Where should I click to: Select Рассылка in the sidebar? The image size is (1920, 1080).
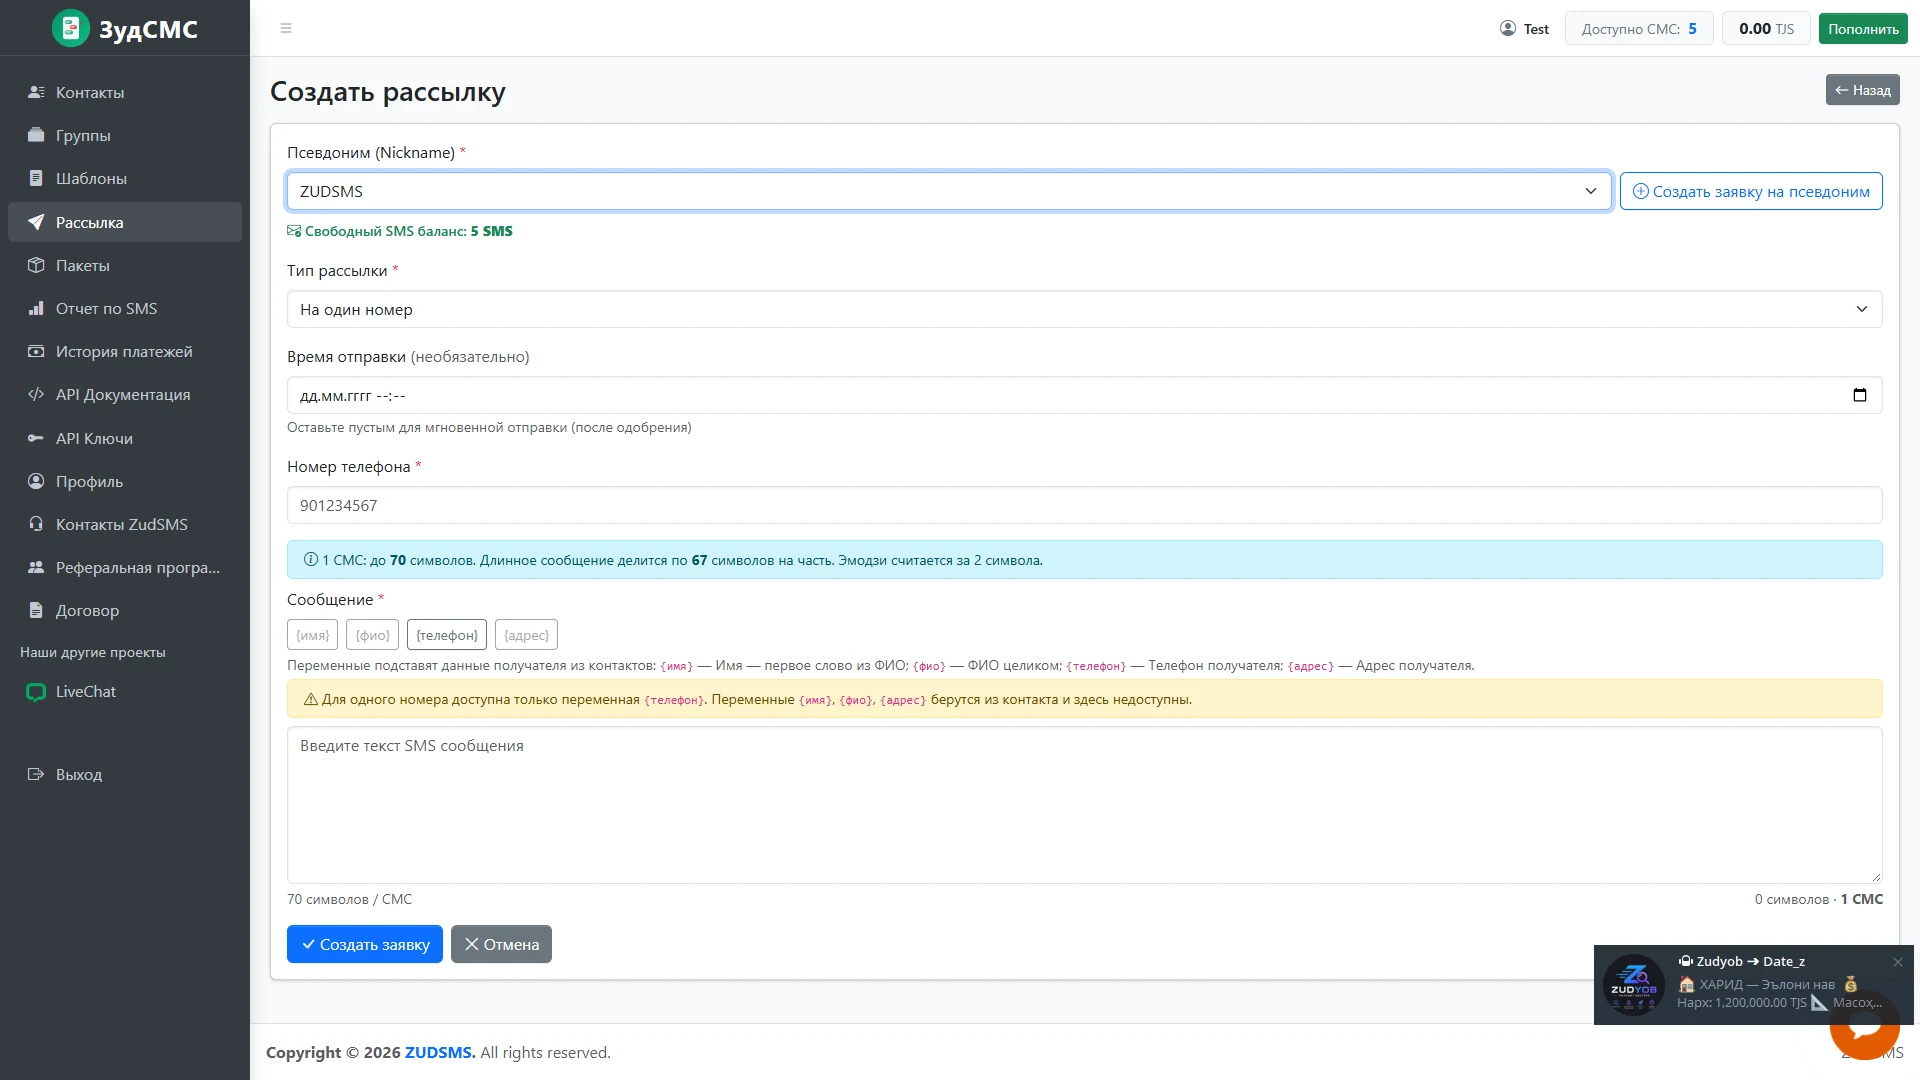125,222
